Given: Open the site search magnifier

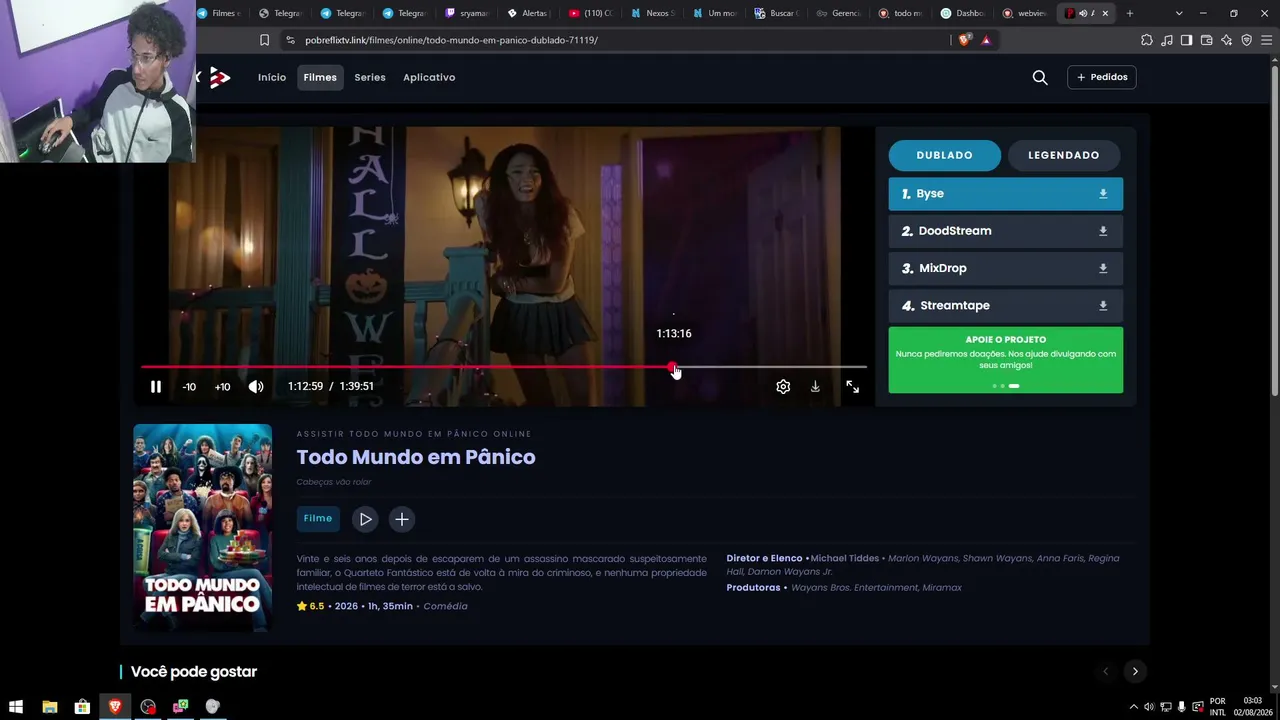Looking at the screenshot, I should coord(1040,77).
